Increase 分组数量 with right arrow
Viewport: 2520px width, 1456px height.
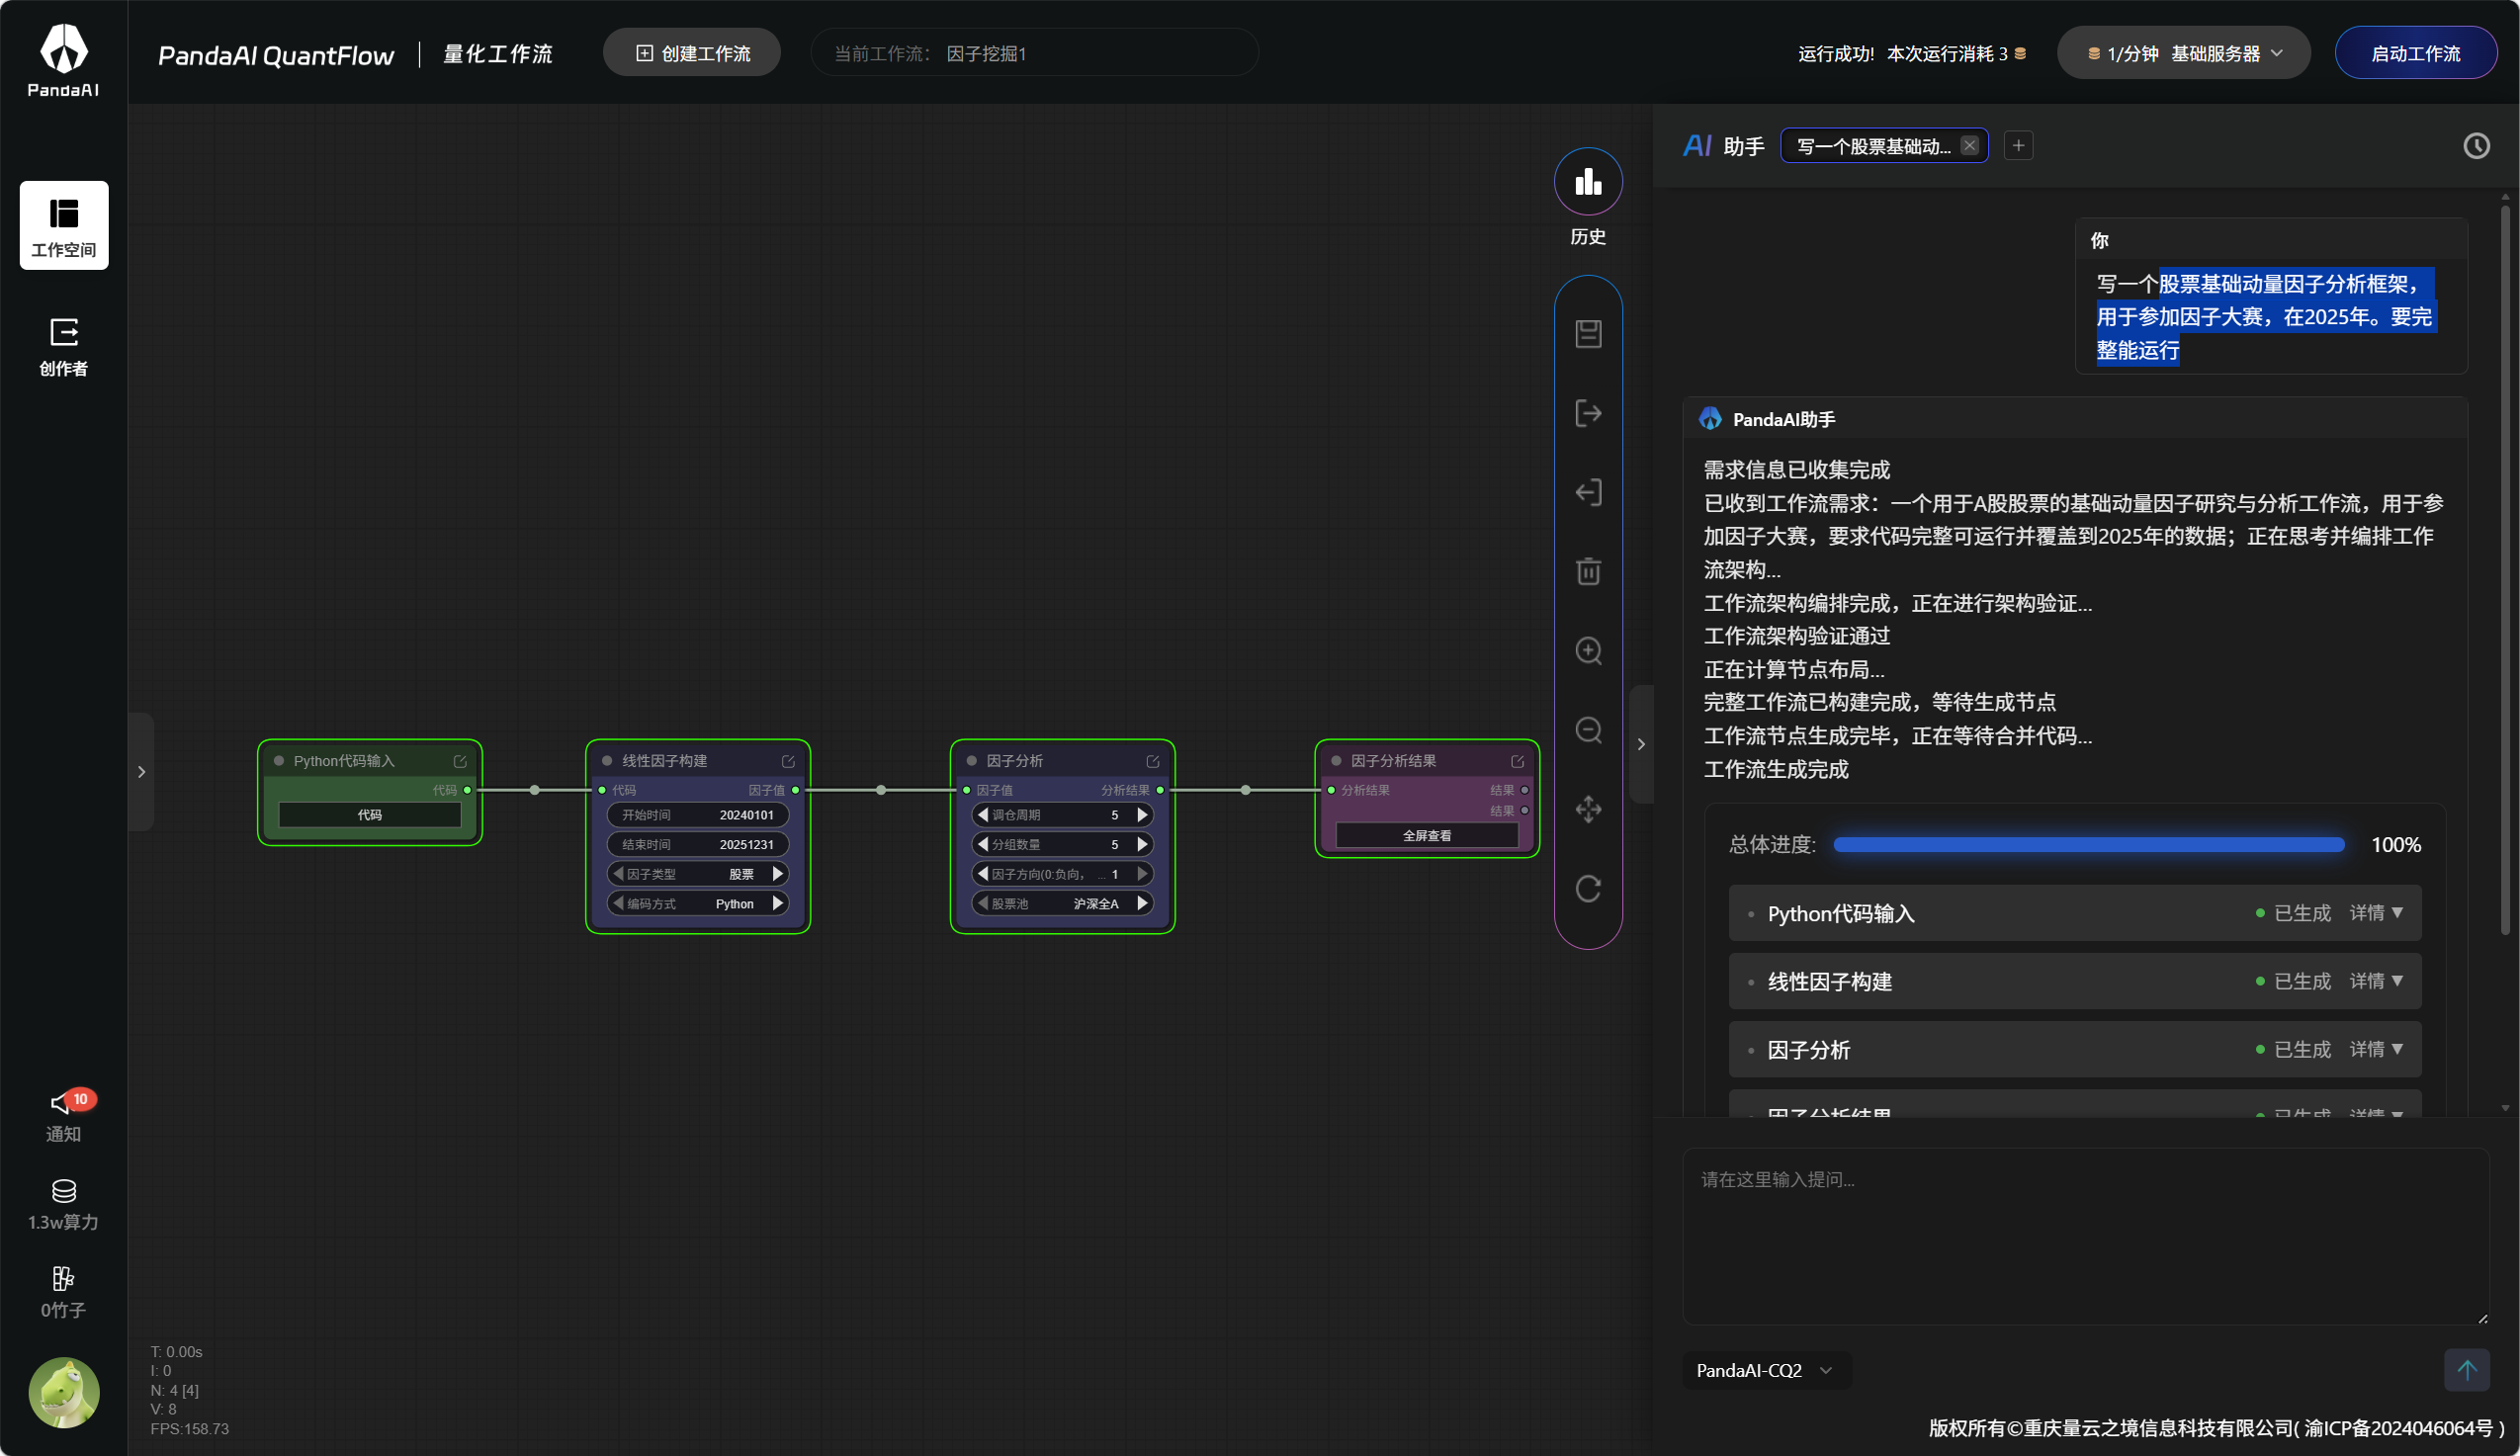coord(1142,845)
